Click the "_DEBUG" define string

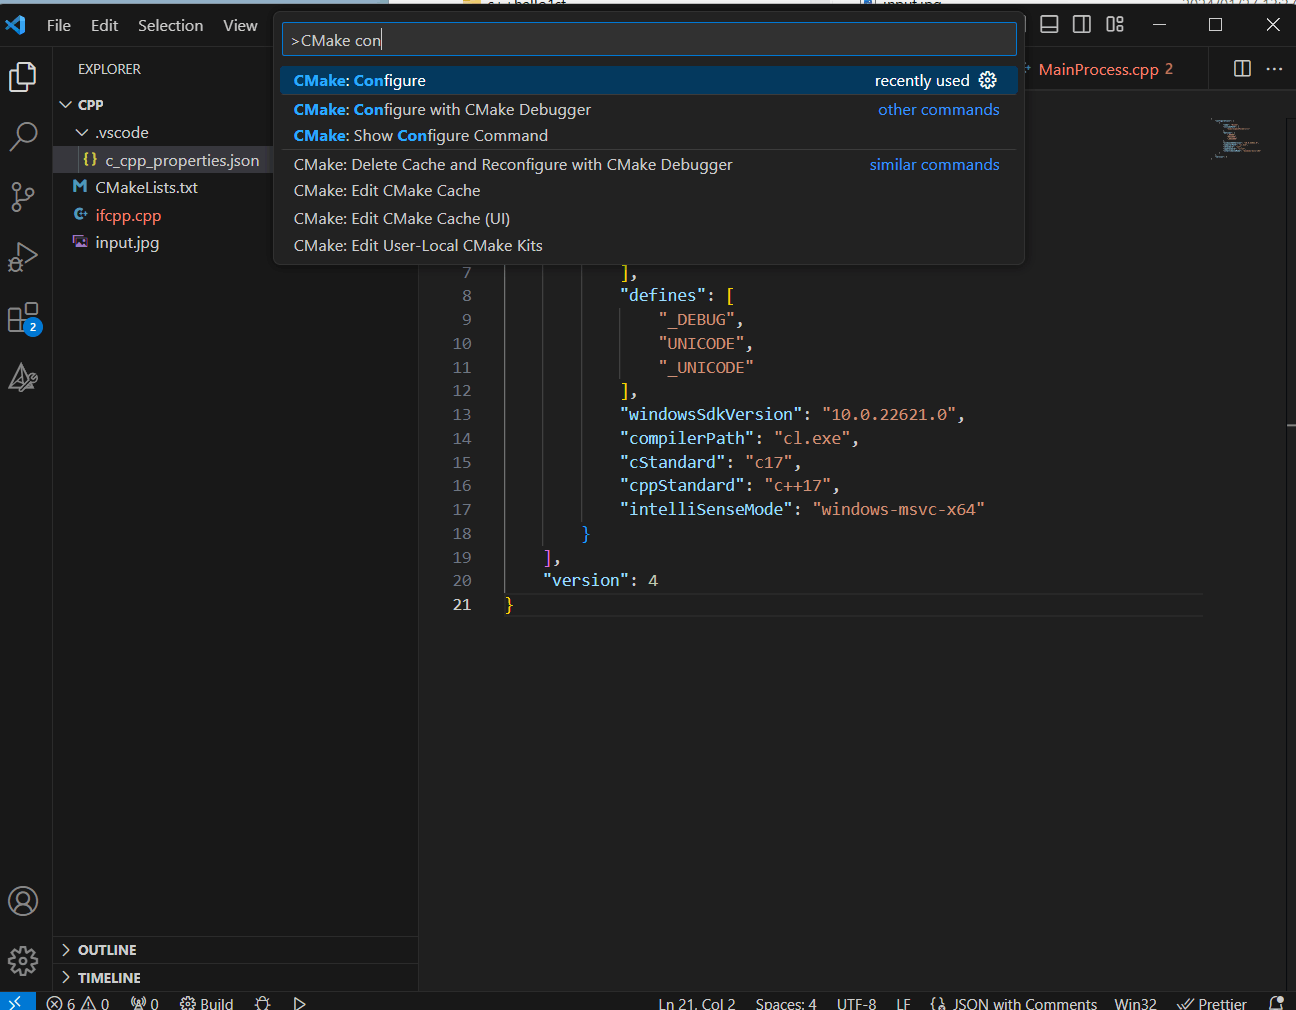coord(697,319)
